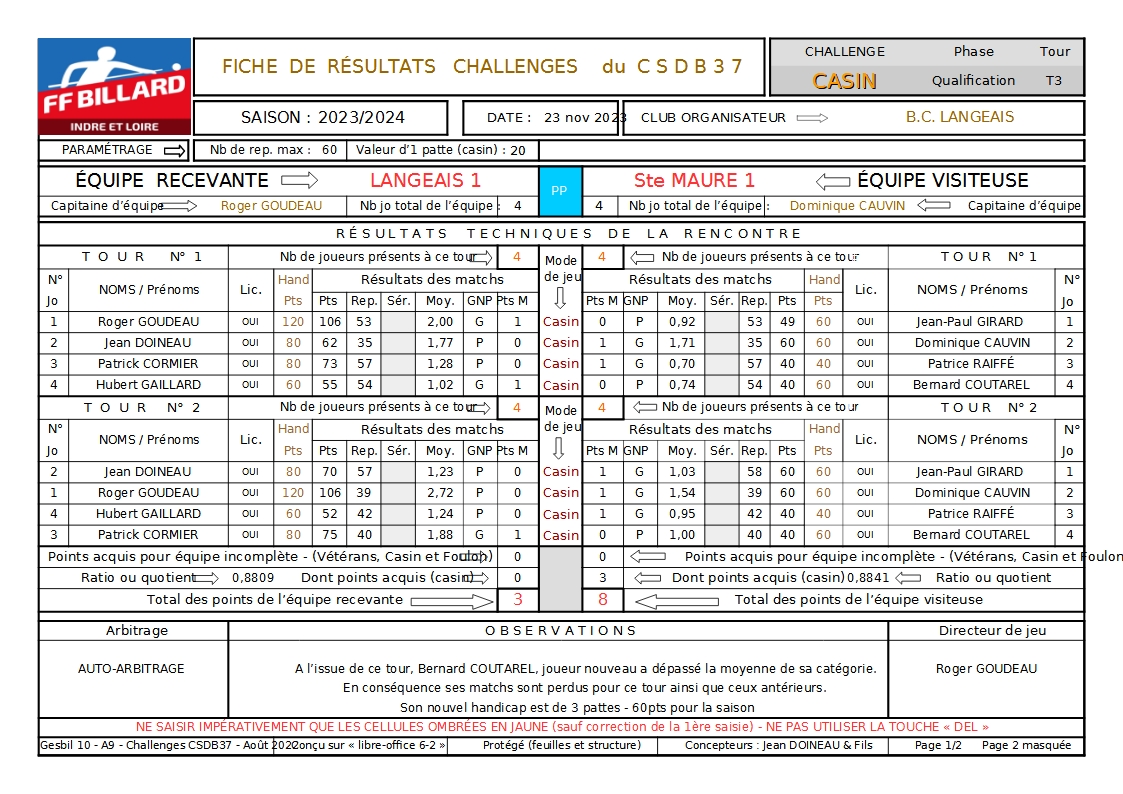
Task: Select Roger GOUDEAU in Tour 1 player list
Action: coord(148,322)
